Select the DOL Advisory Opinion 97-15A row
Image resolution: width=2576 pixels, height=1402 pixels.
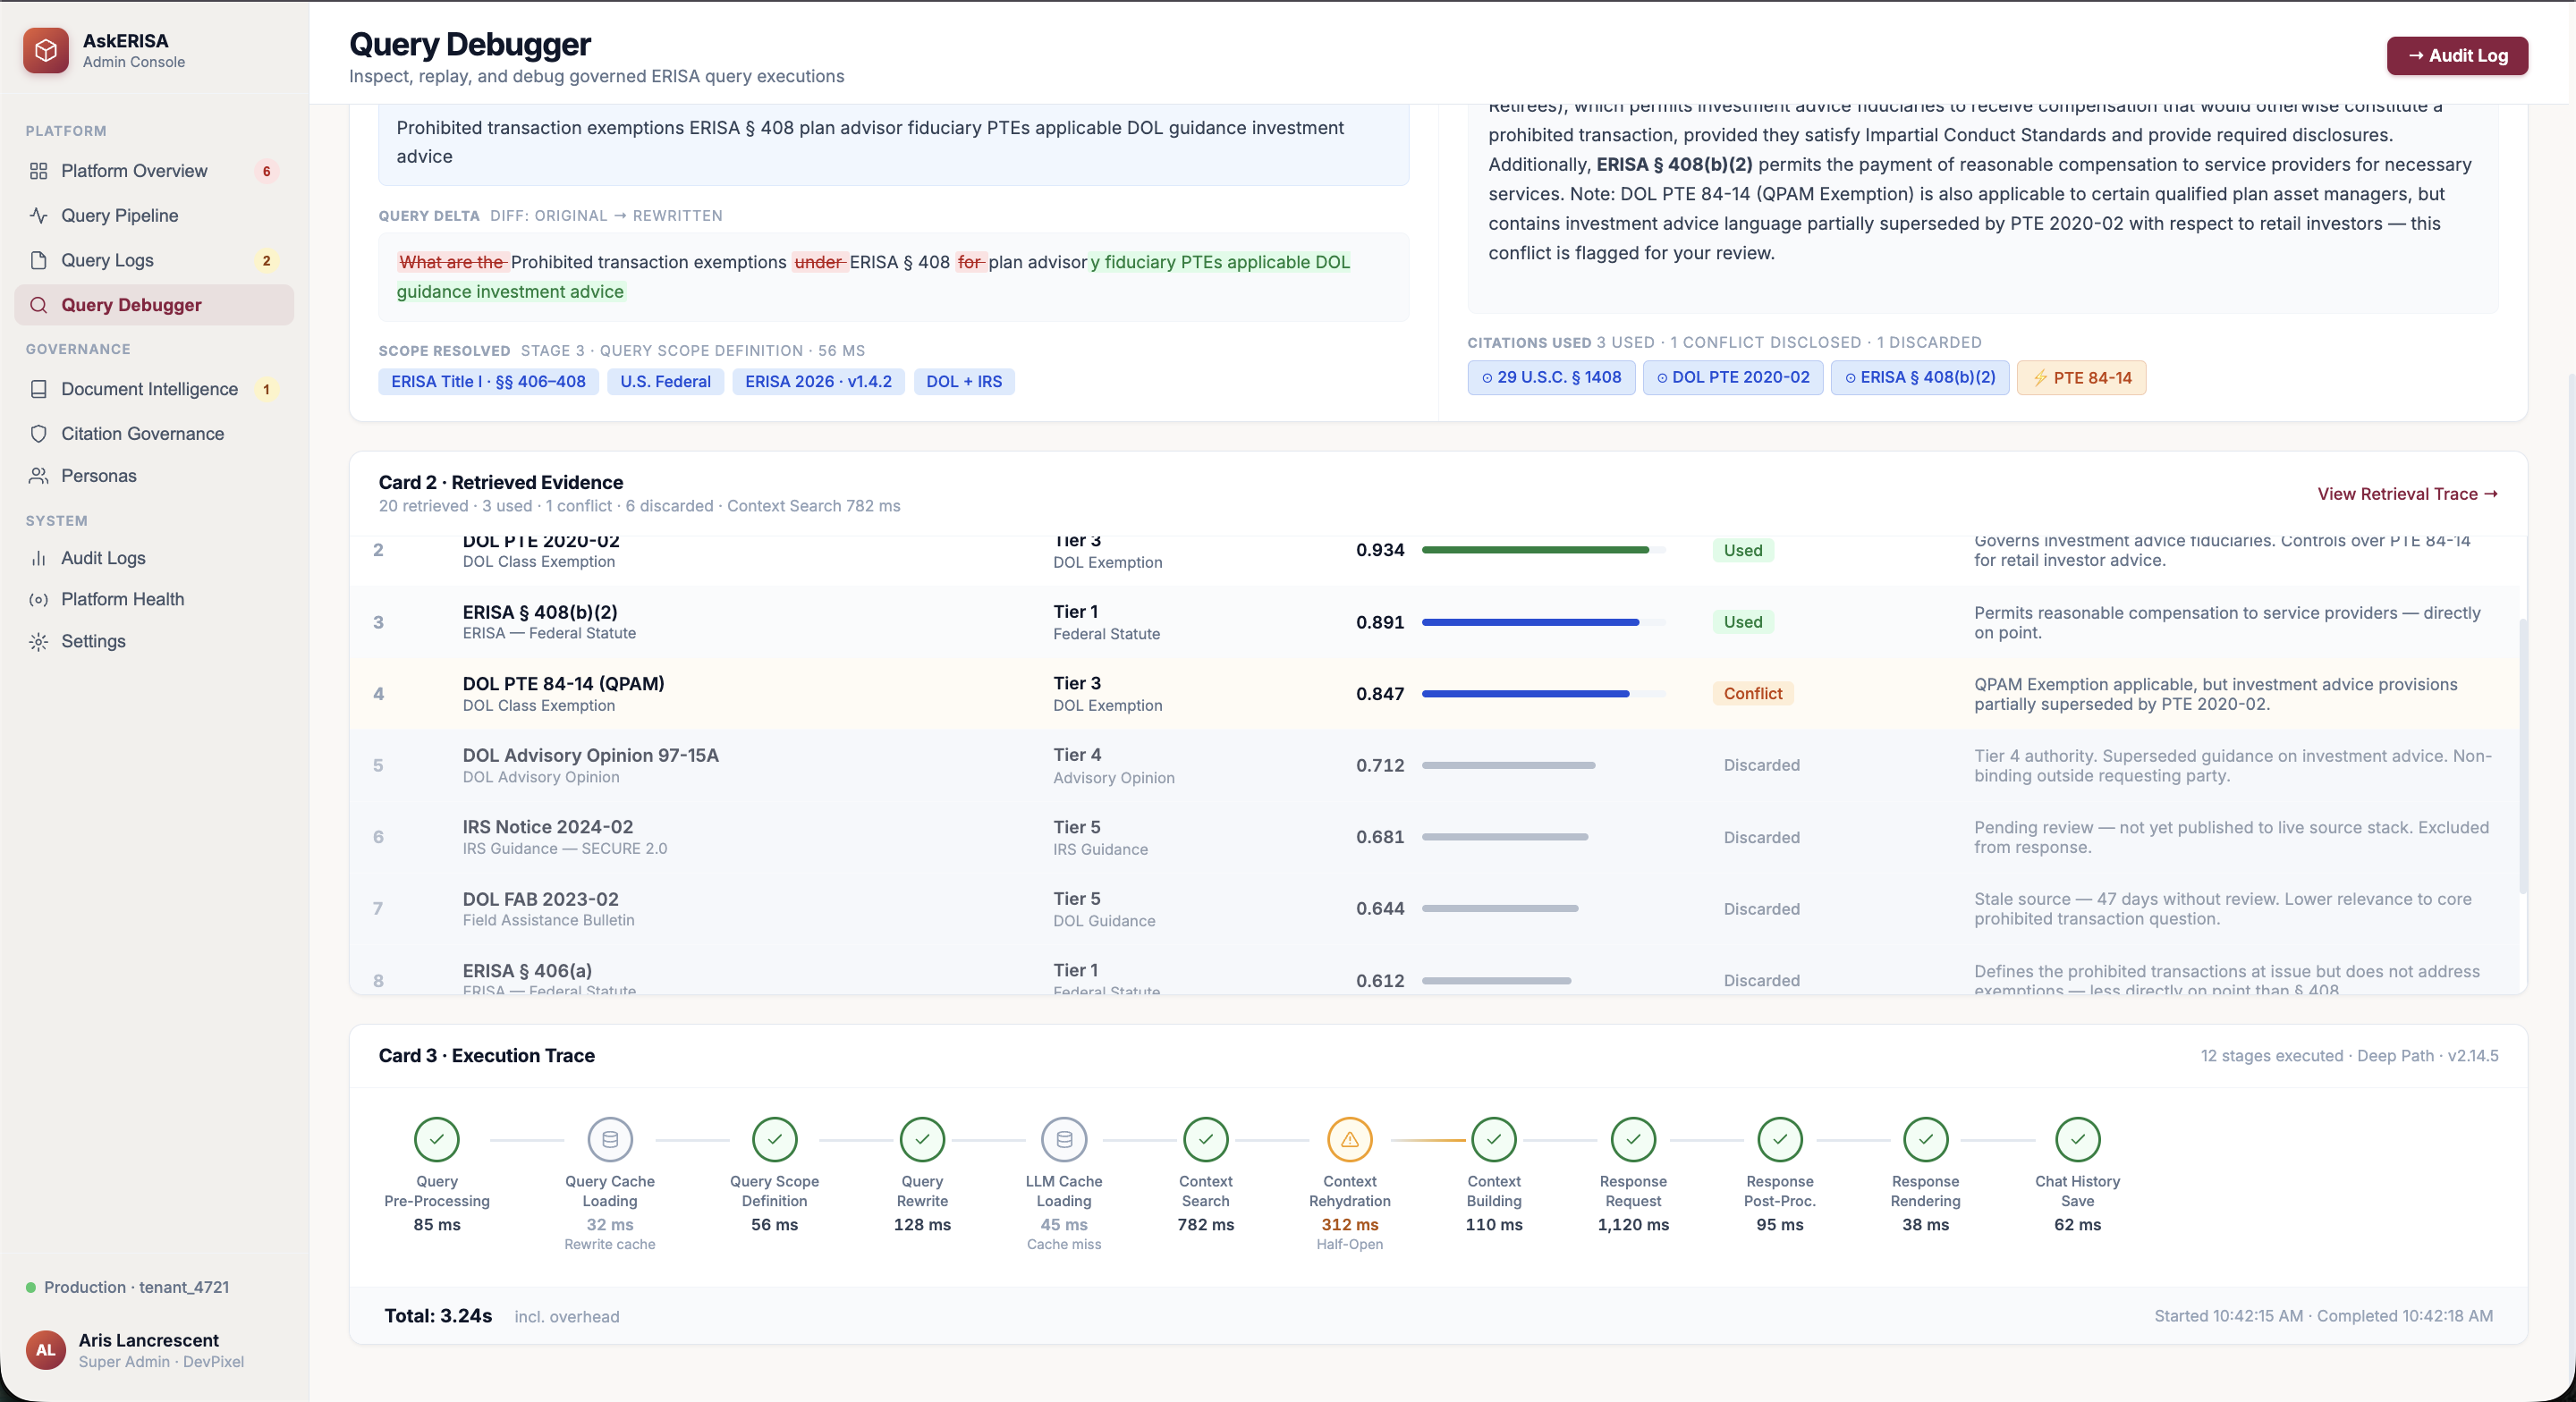tap(1435, 766)
